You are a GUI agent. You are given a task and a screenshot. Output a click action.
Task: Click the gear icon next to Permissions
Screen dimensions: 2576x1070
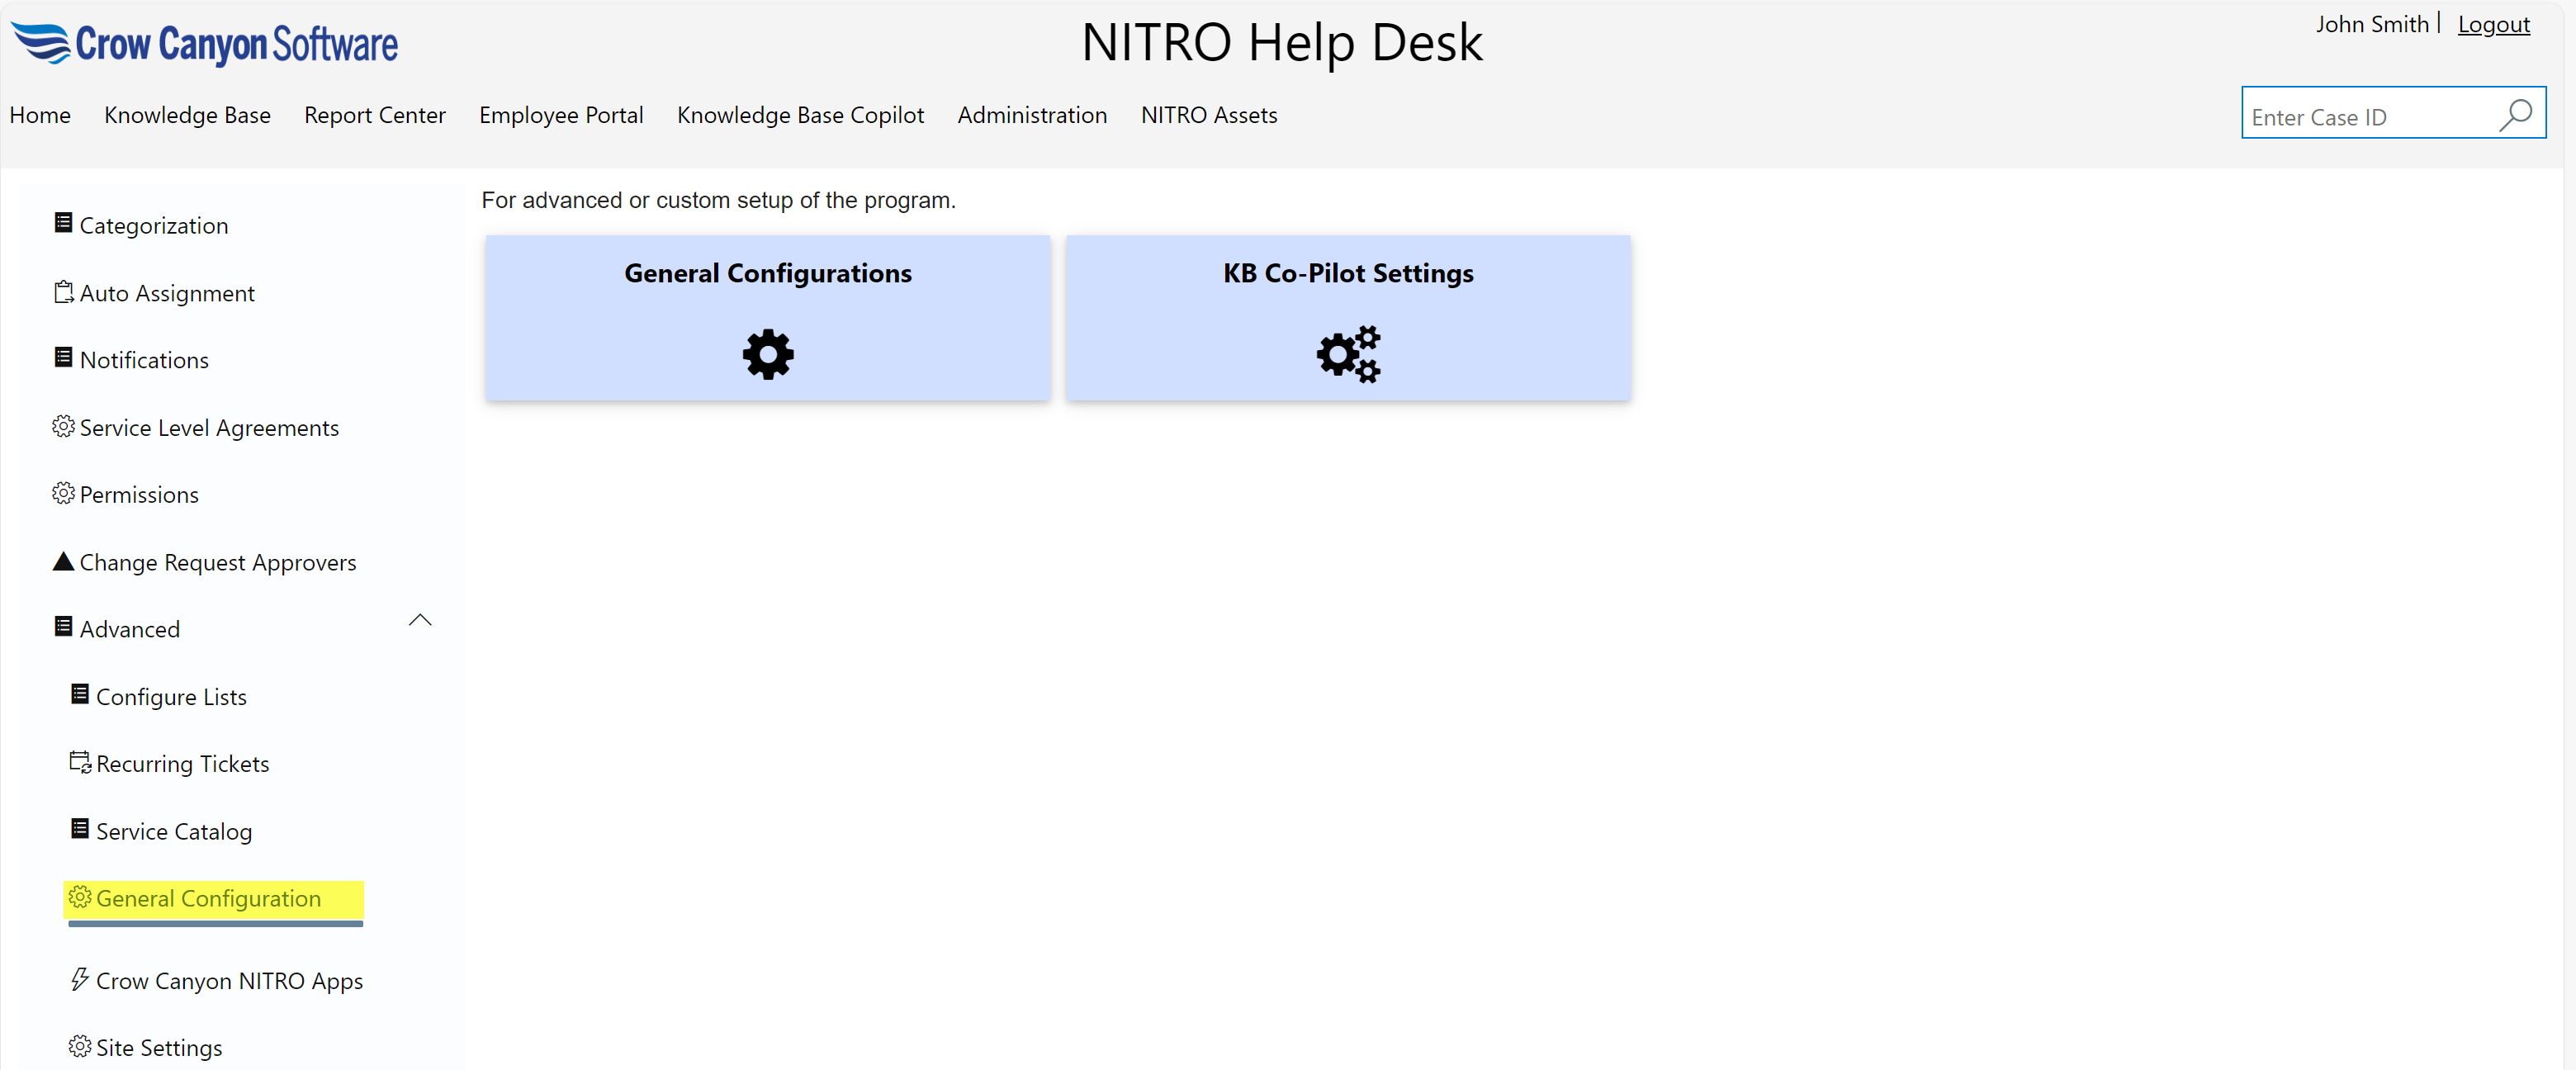tap(63, 493)
